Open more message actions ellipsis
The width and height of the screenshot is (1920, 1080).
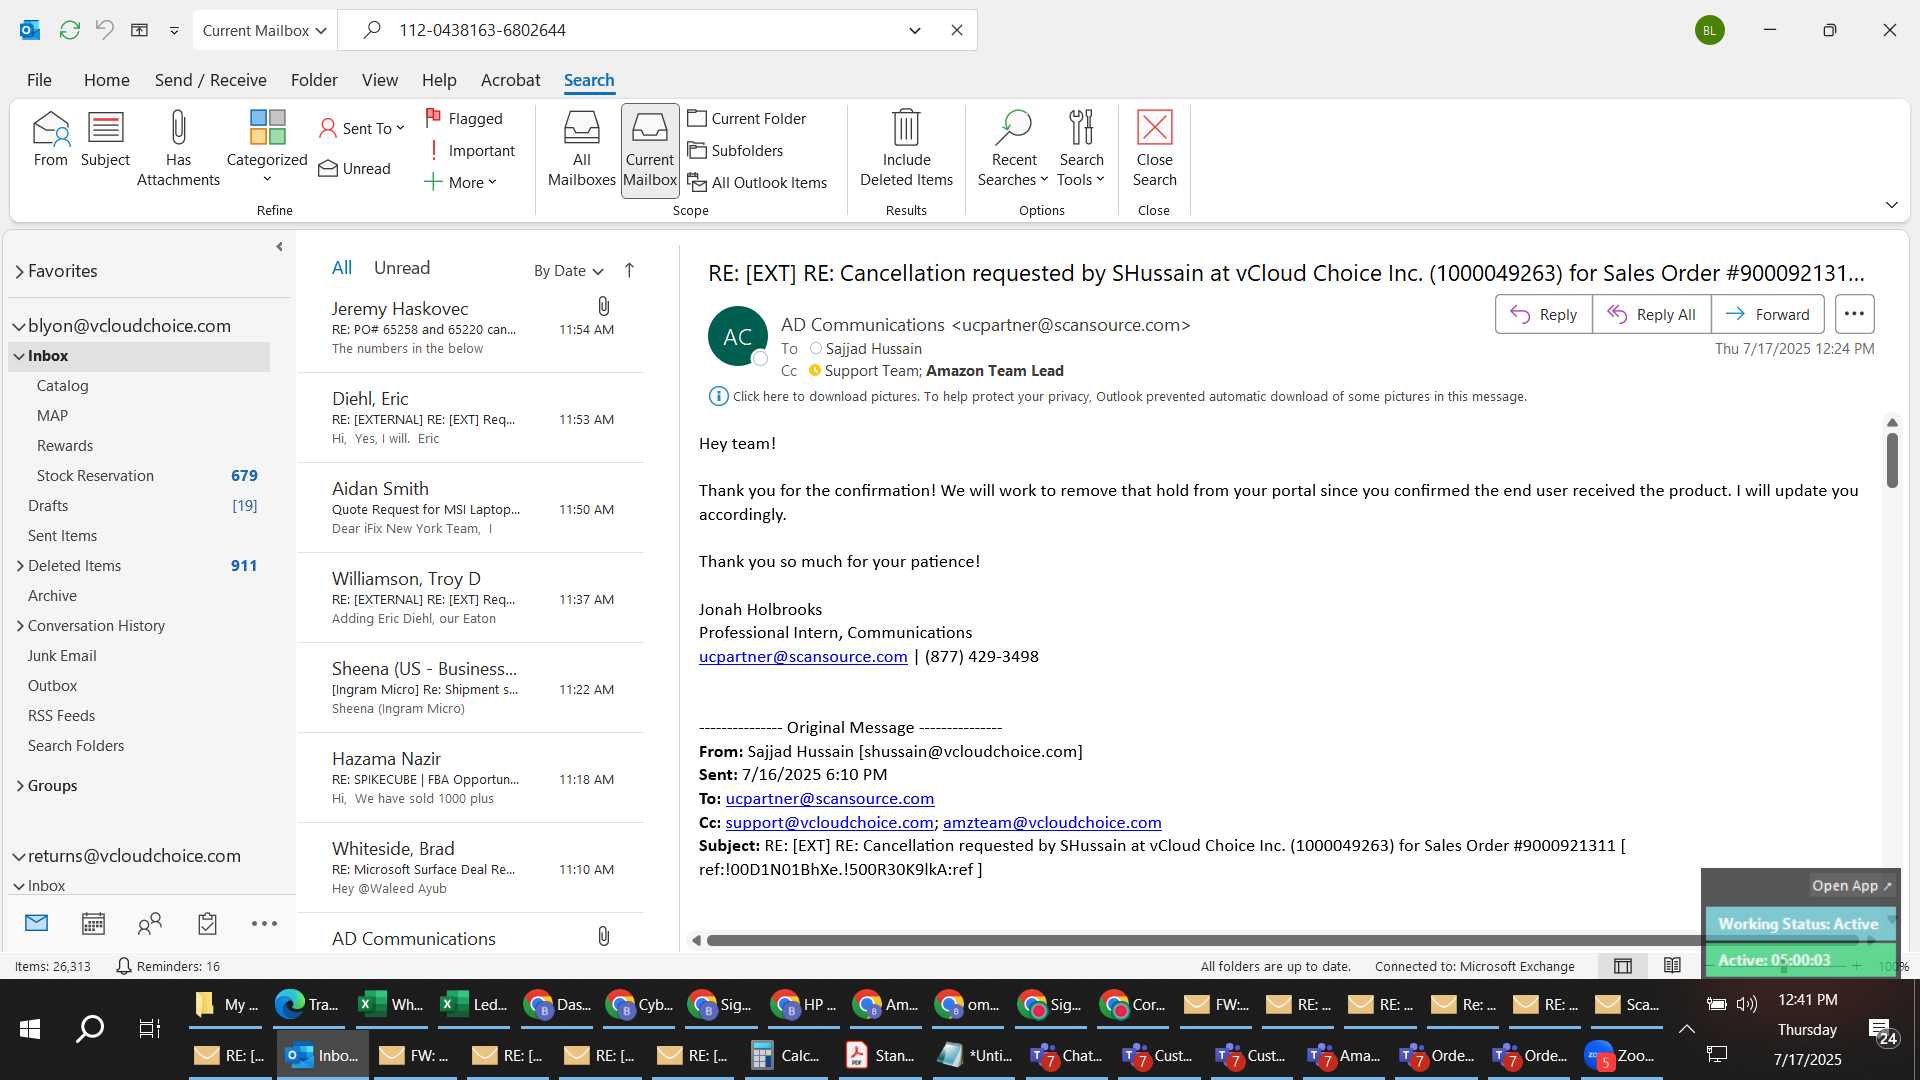coord(1854,314)
